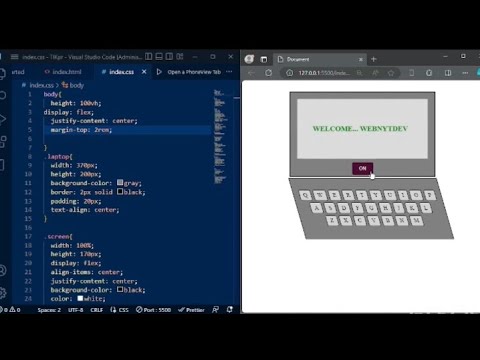This screenshot has width=480, height=360.
Task: Click the P key on the laptop keyboard
Action: [429, 195]
